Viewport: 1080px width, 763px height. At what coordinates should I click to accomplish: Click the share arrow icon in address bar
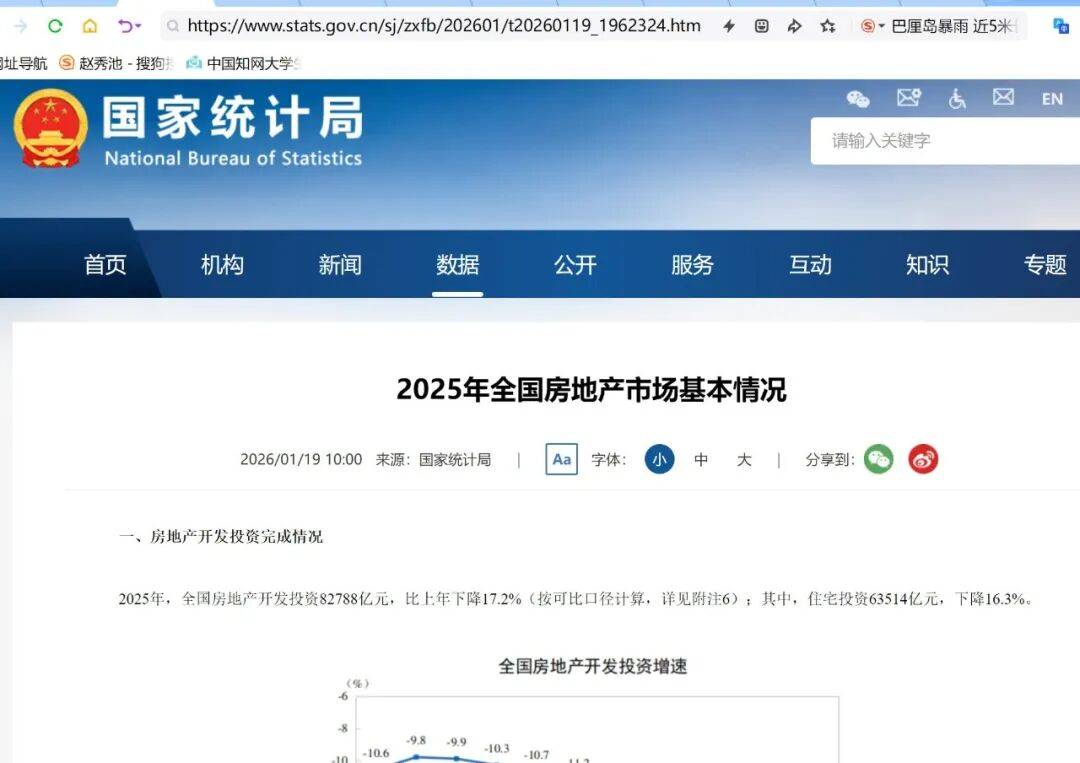794,26
